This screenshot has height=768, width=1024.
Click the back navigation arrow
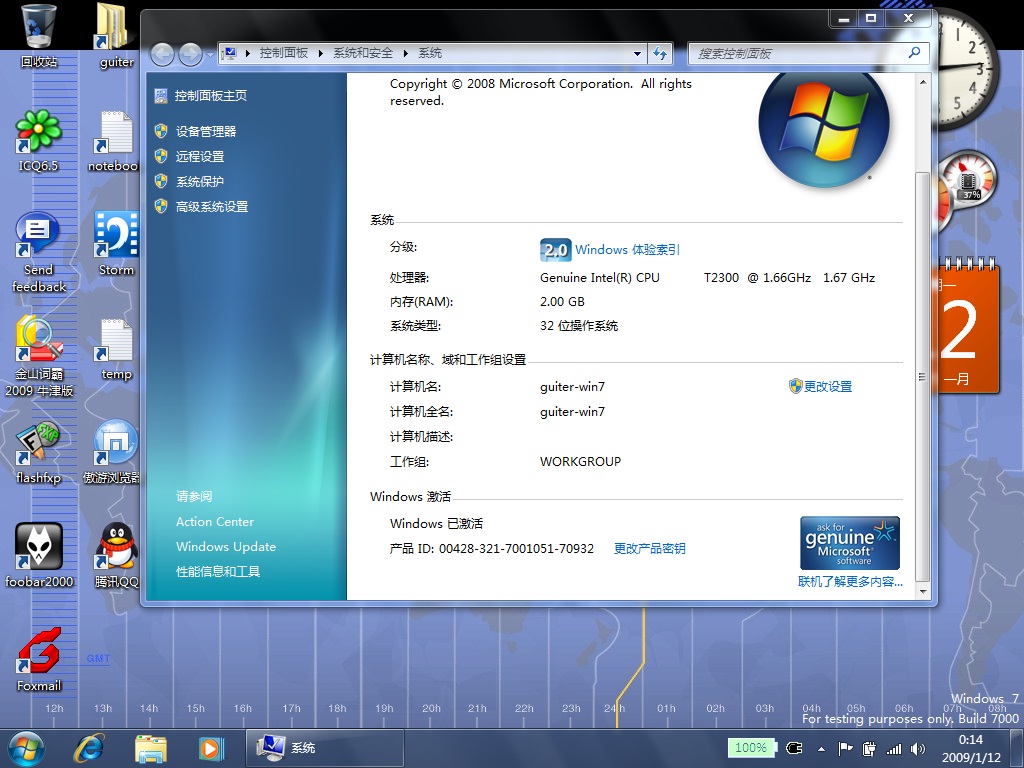pyautogui.click(x=163, y=54)
